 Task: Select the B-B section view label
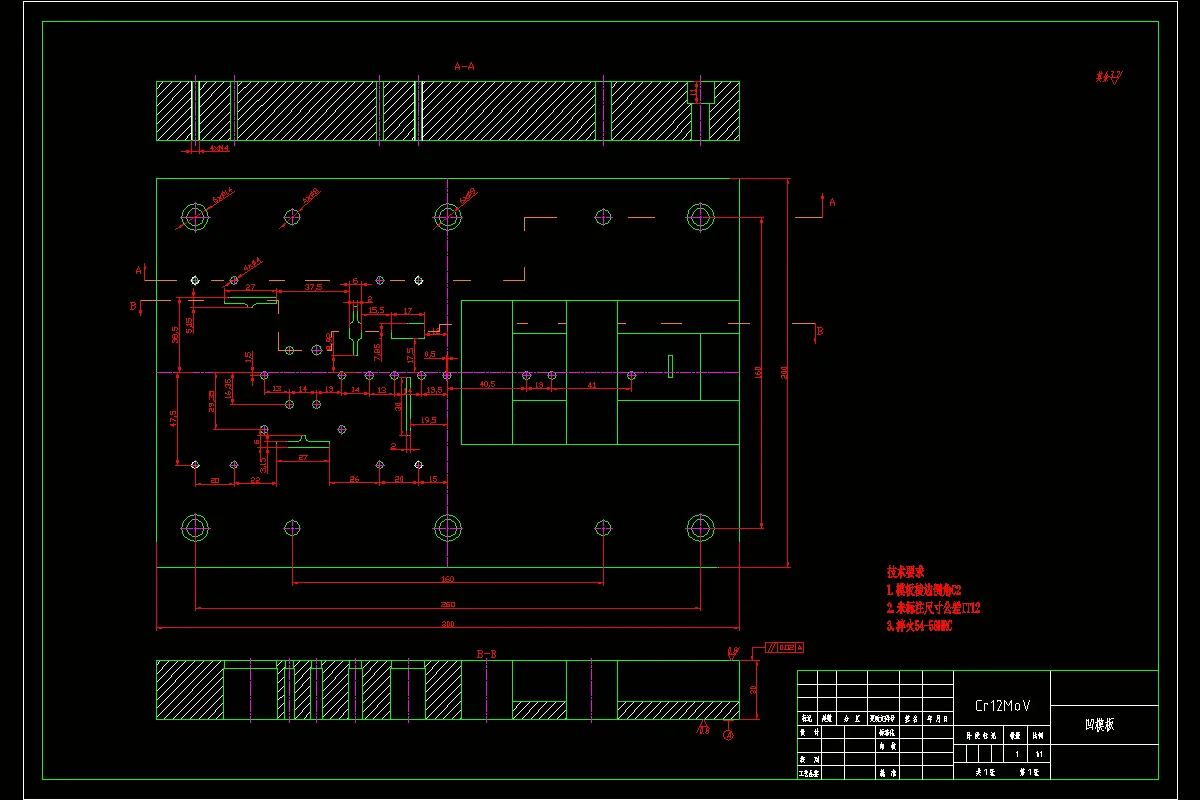[x=487, y=653]
